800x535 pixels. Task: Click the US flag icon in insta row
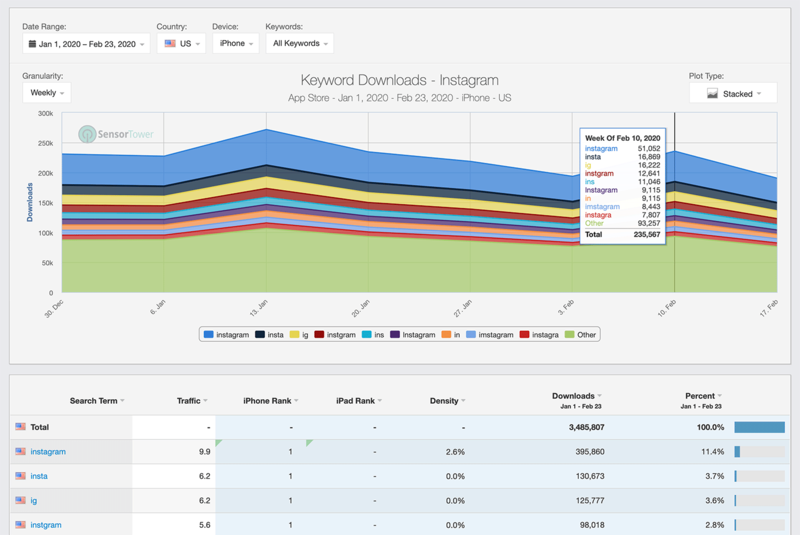click(20, 476)
